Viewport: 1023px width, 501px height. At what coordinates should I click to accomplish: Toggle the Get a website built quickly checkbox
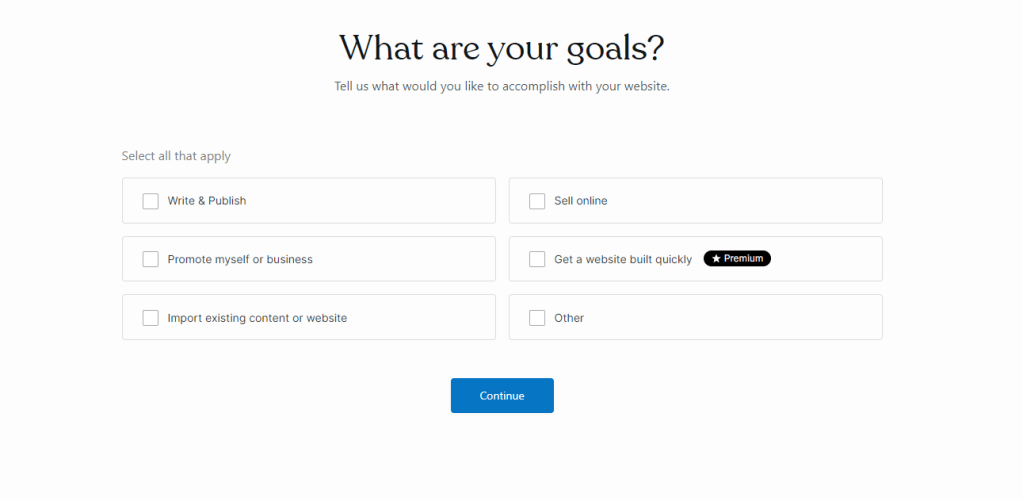click(x=537, y=259)
